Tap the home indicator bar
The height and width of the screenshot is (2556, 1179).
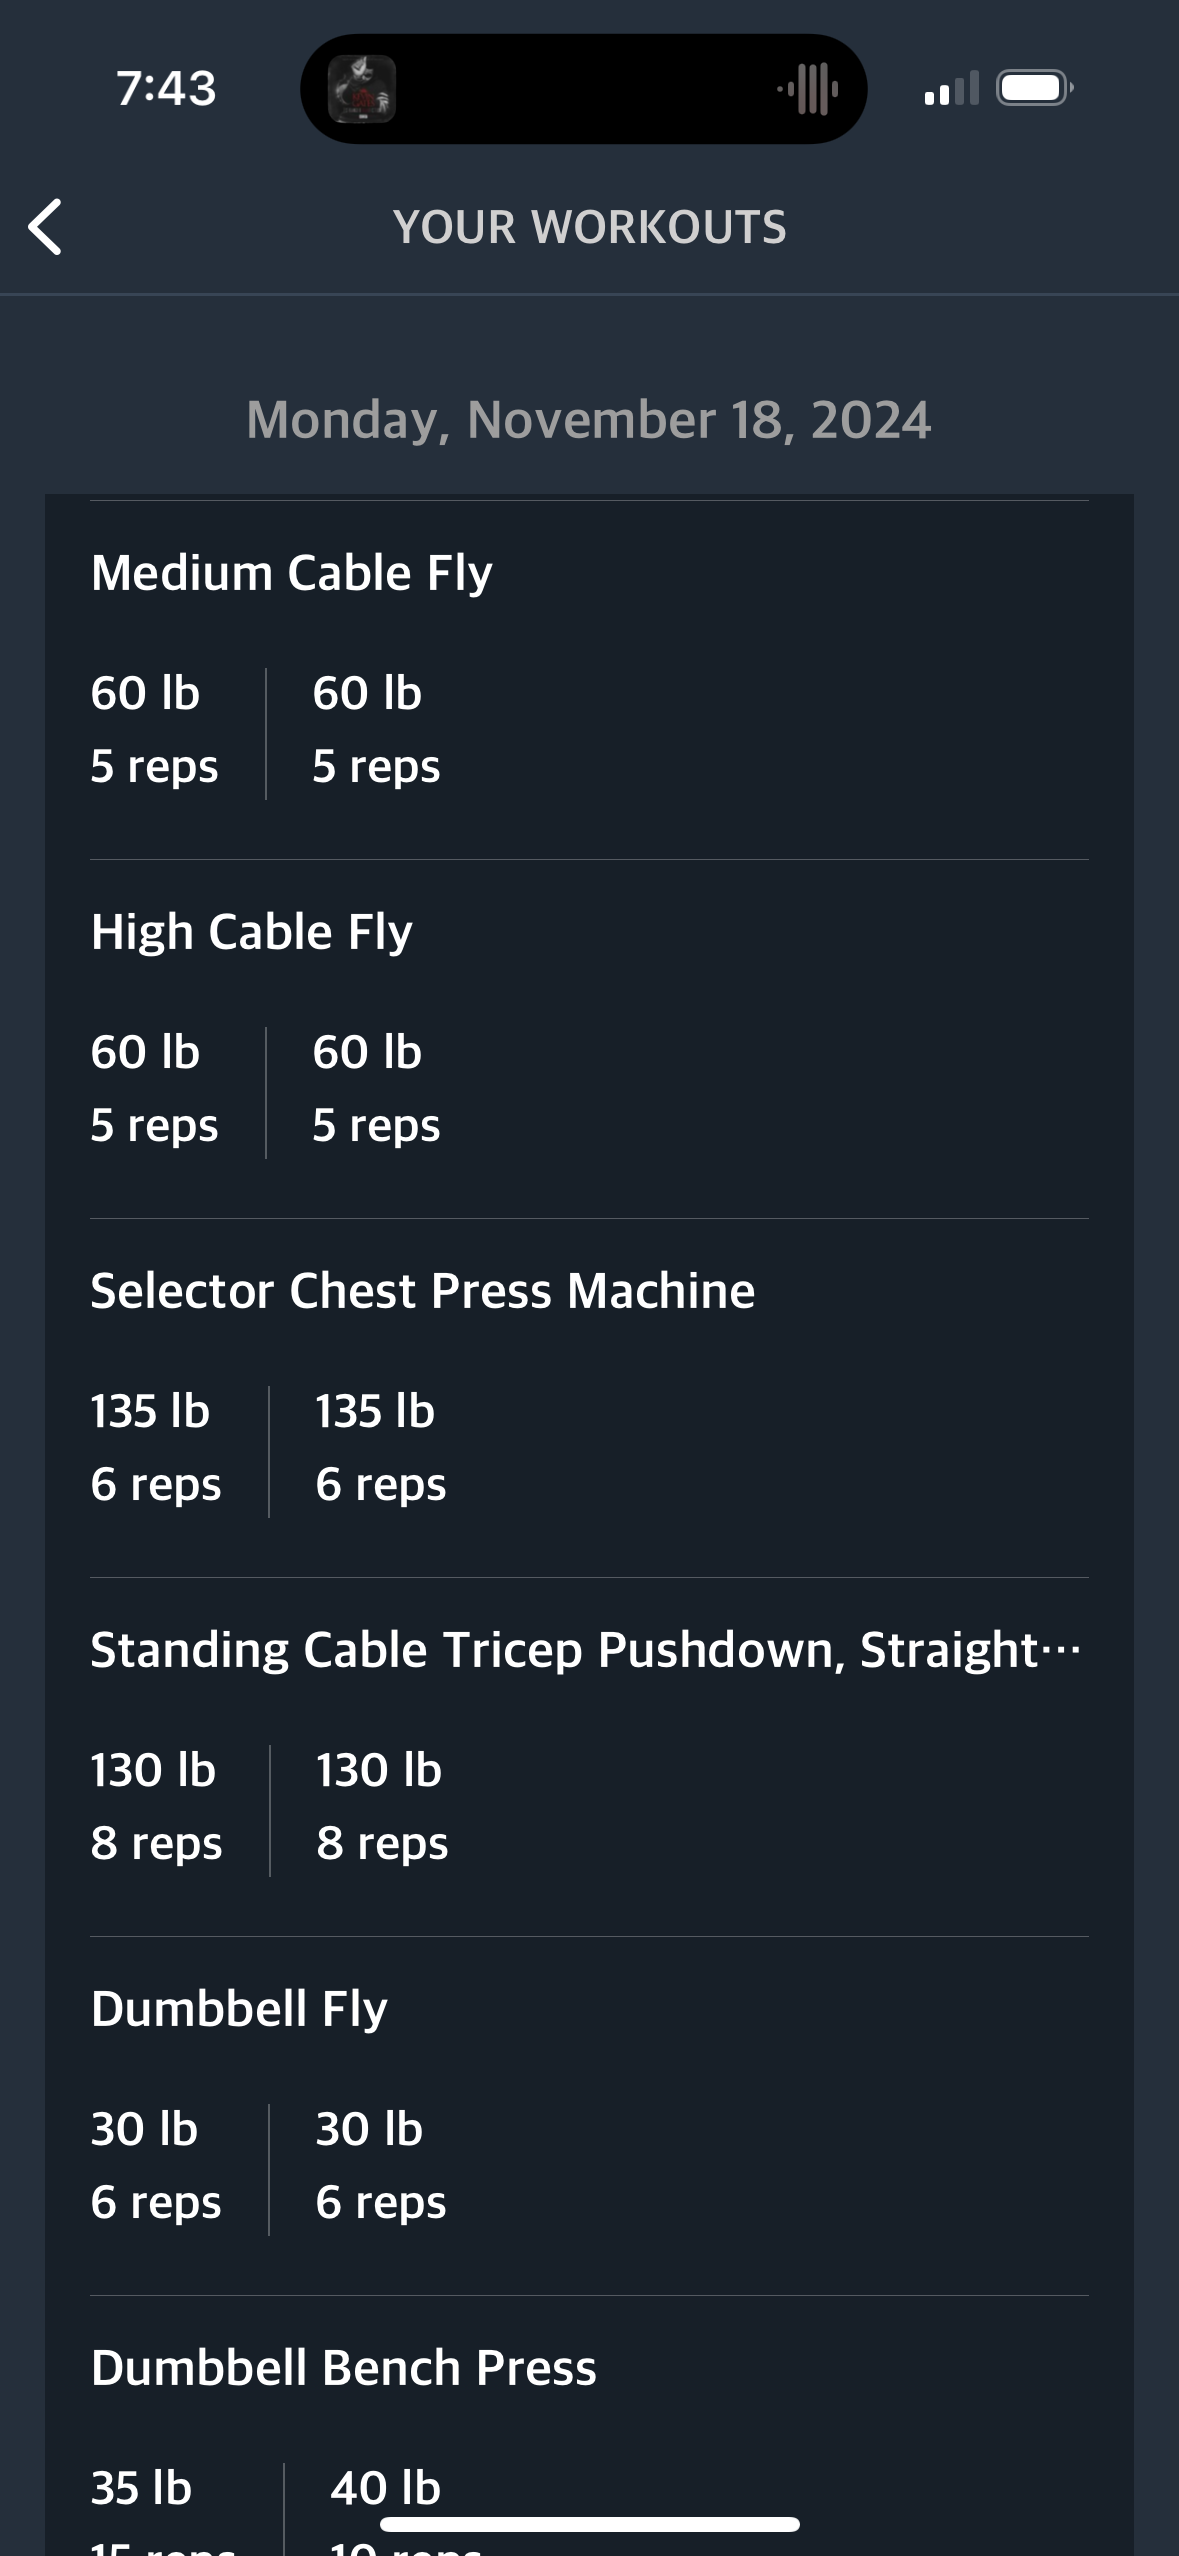[x=590, y=2524]
